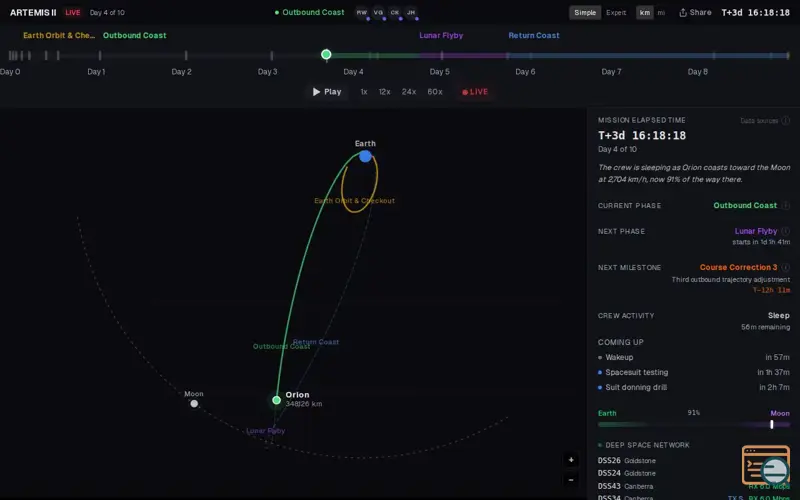Screen dimensions: 800x500
Task: Jump to Day 2 on the timeline
Action: point(182,71)
